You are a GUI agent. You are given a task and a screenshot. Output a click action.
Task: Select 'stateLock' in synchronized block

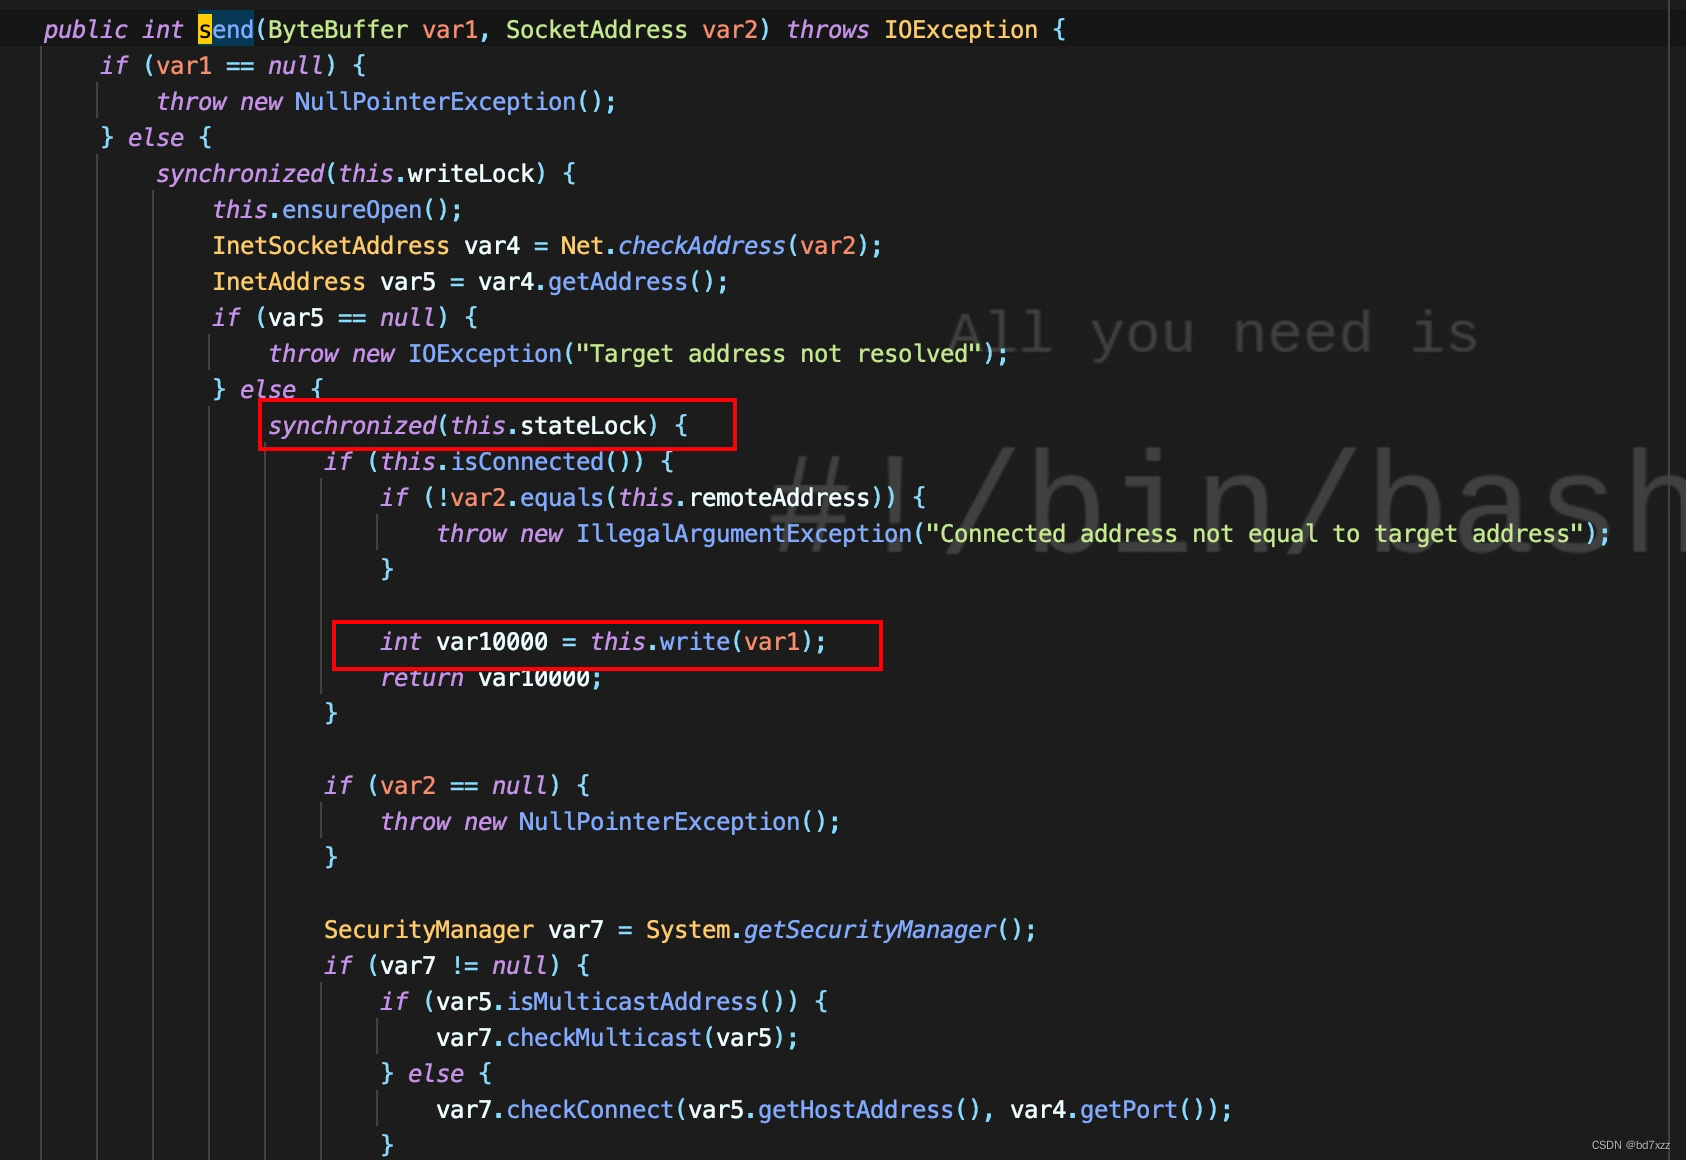pos(583,426)
